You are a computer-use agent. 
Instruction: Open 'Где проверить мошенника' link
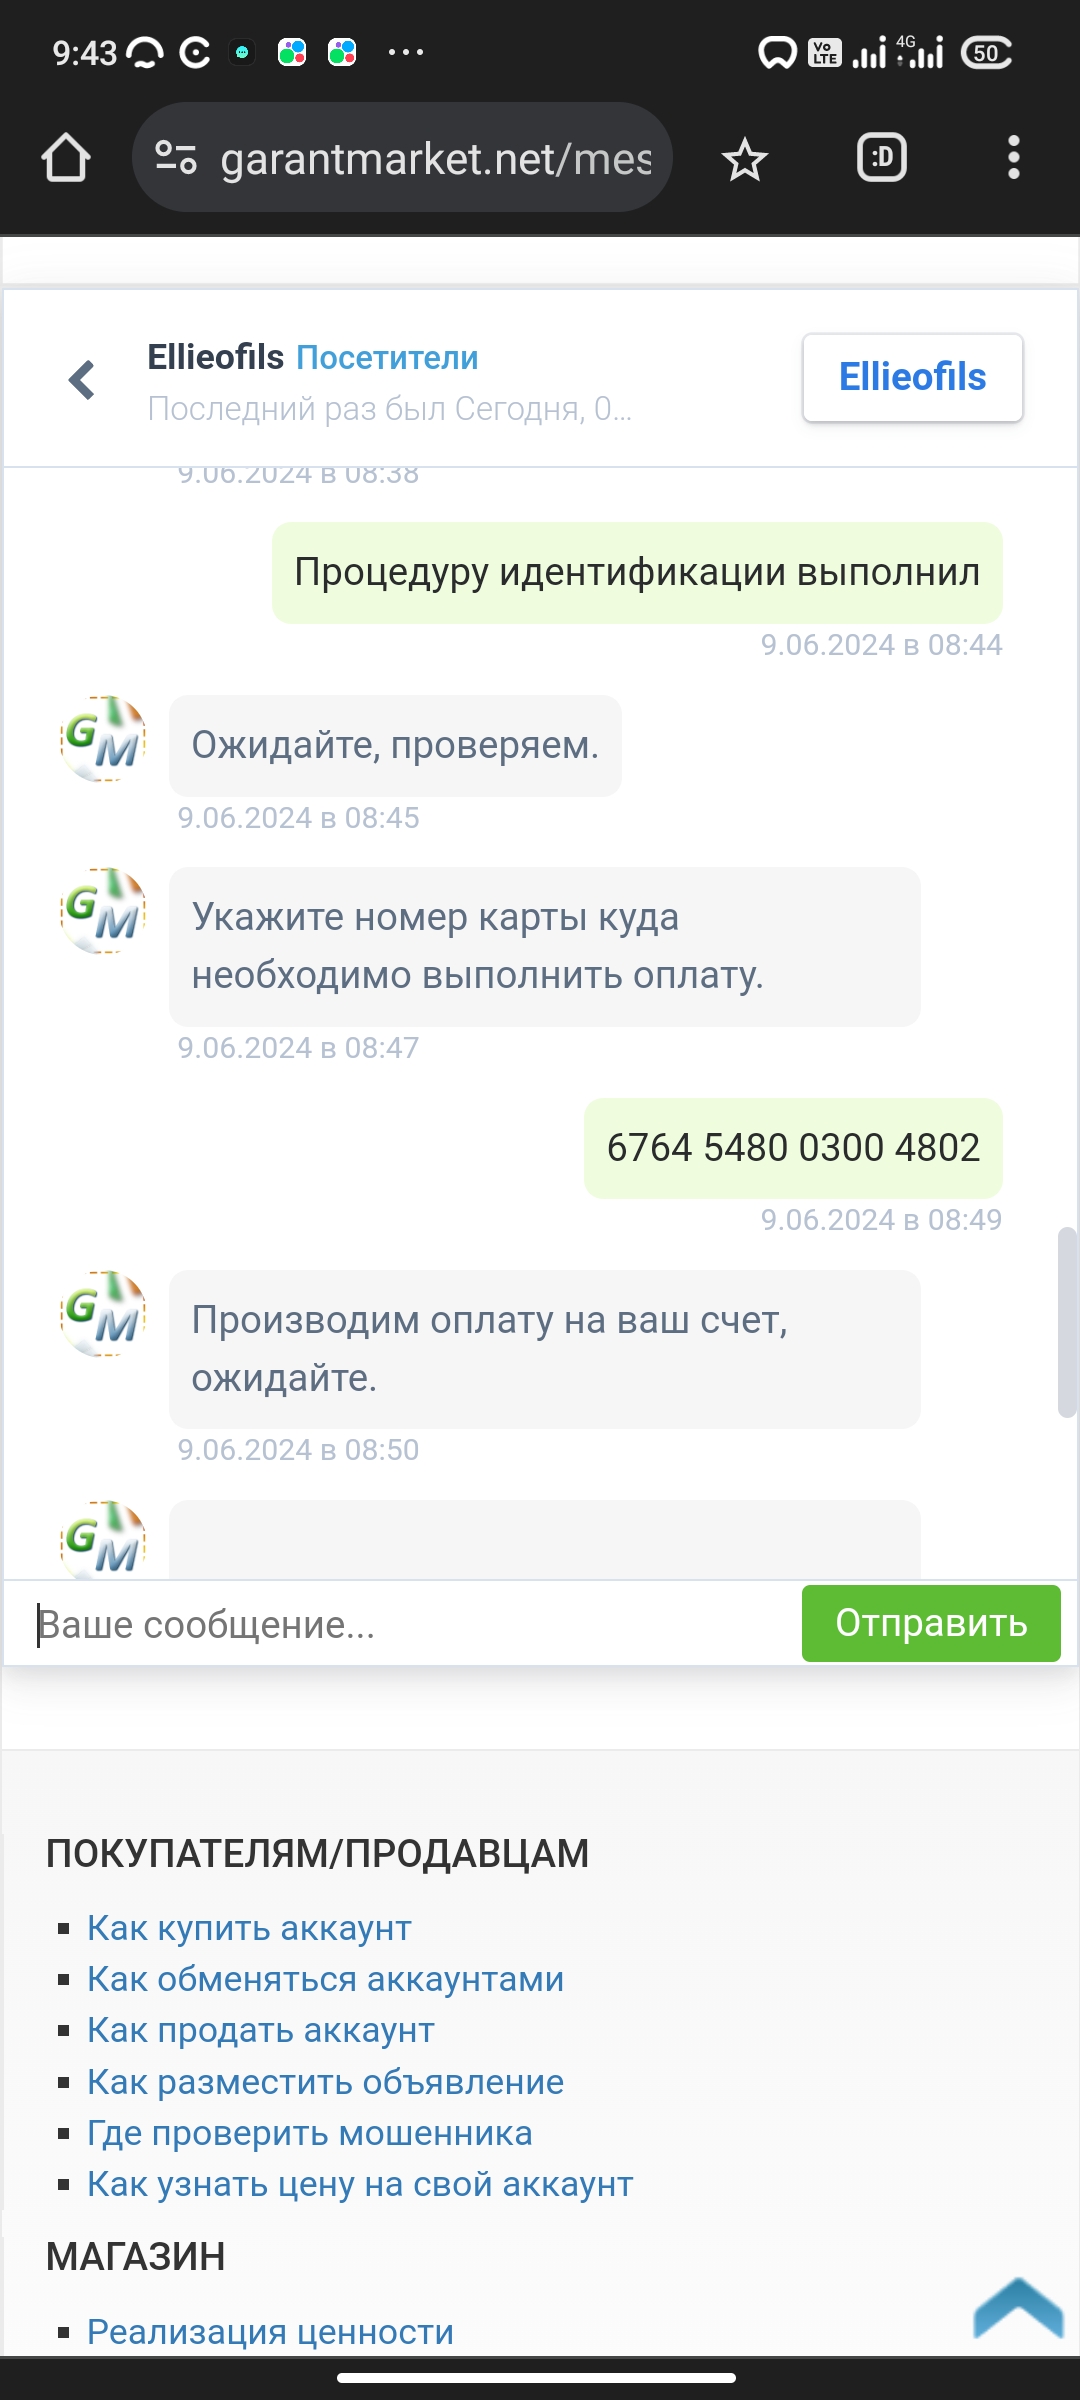tap(309, 2132)
